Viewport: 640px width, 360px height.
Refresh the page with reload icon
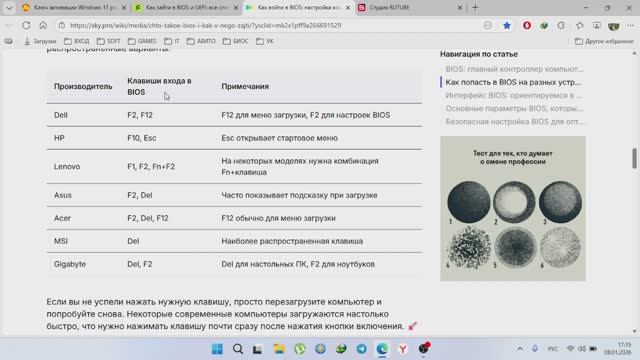26,25
